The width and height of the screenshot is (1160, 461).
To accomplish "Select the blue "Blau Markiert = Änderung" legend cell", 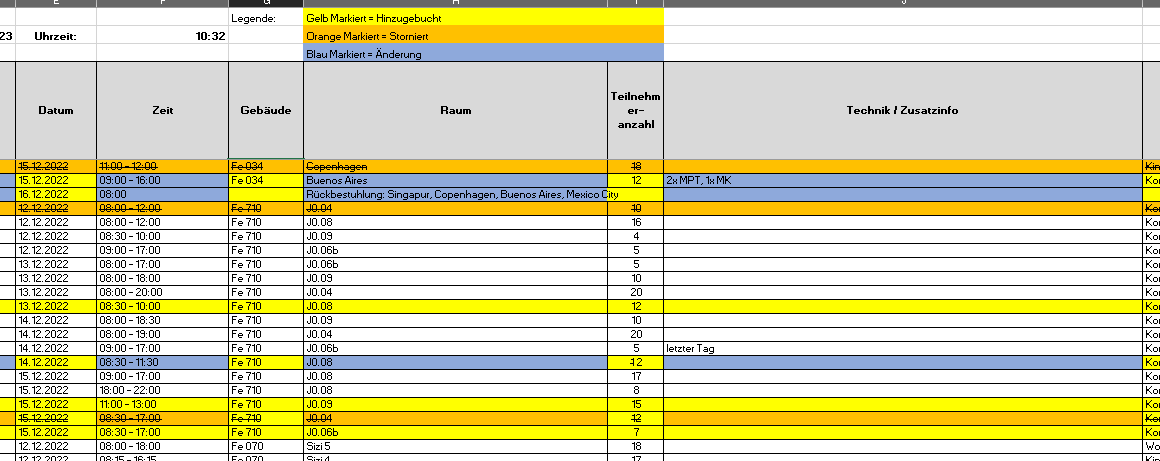I will (x=483, y=53).
